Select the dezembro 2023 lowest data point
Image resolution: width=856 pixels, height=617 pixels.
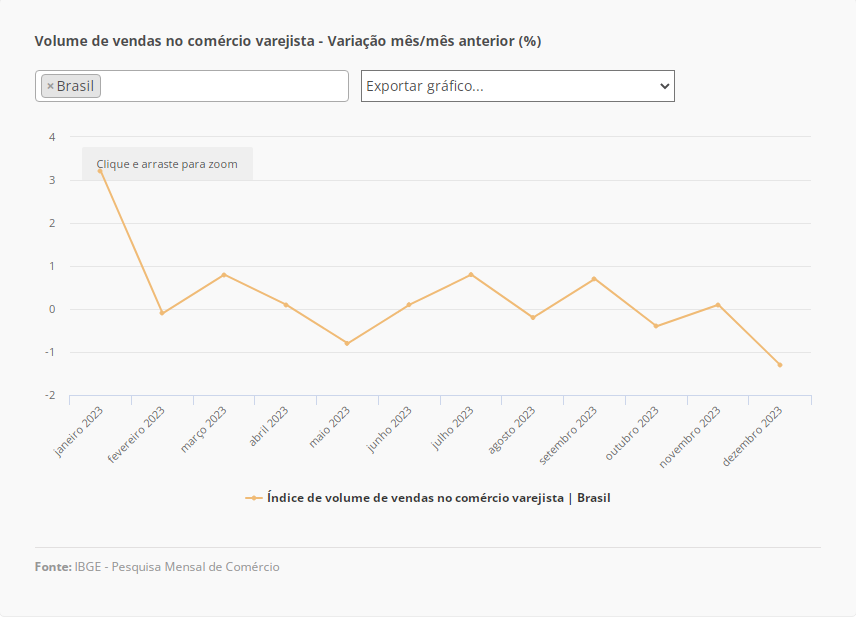[x=780, y=365]
